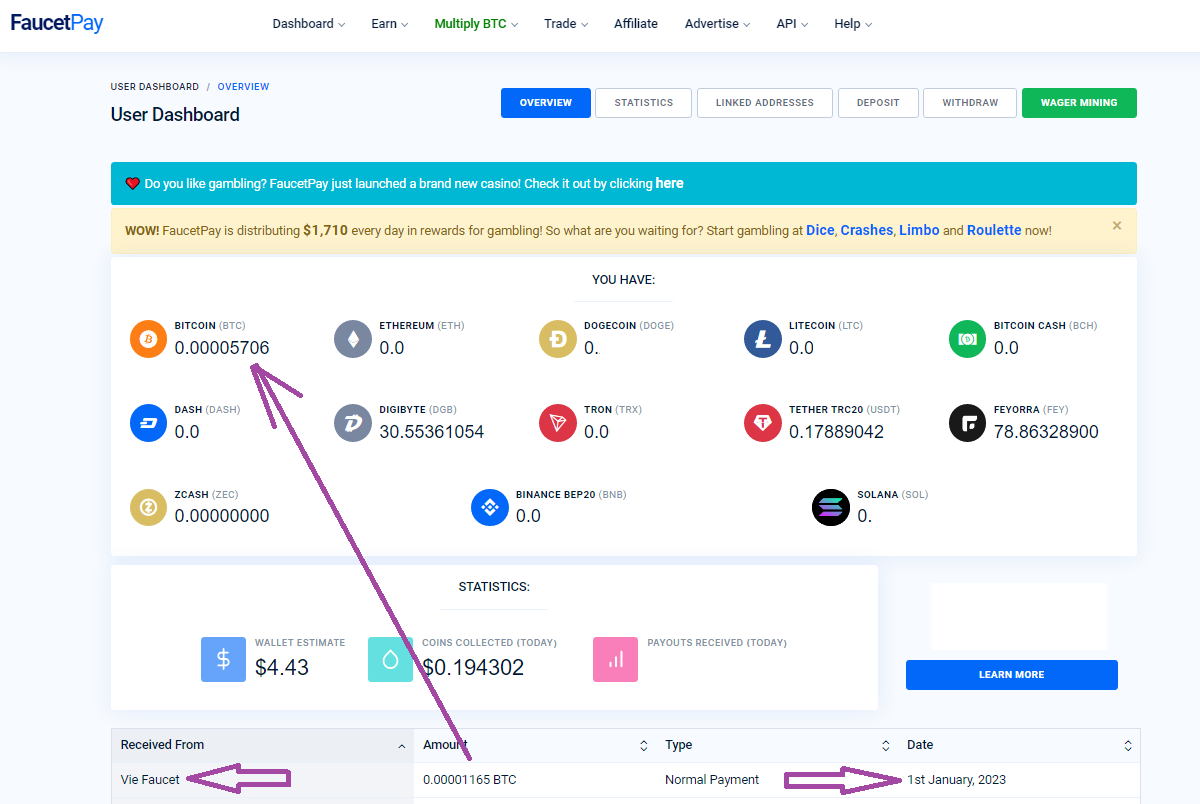Click the coins collected value $0.194302
The width and height of the screenshot is (1200, 804).
pos(473,667)
